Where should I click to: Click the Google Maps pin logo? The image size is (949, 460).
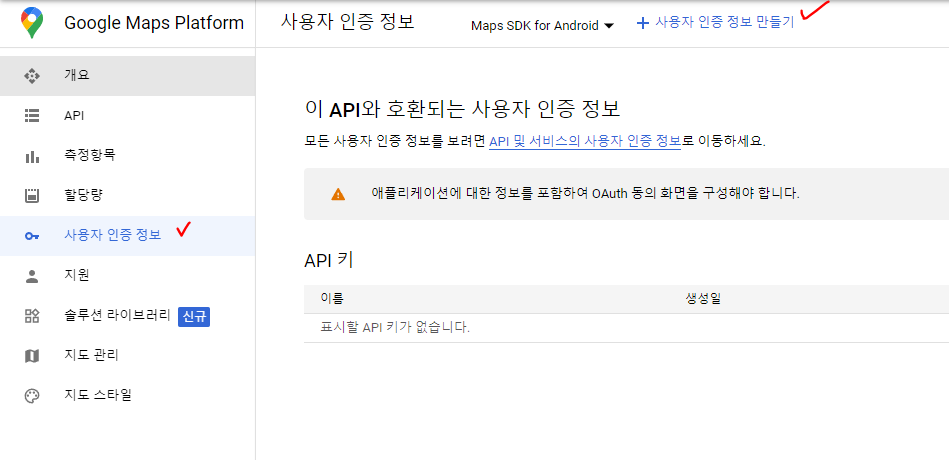coord(31,24)
